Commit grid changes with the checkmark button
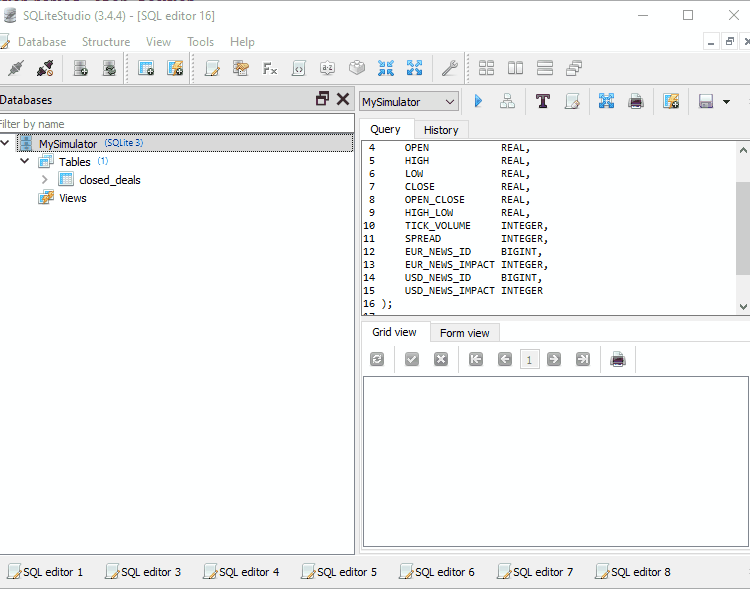Screen dimensions: 750x589 pos(412,359)
